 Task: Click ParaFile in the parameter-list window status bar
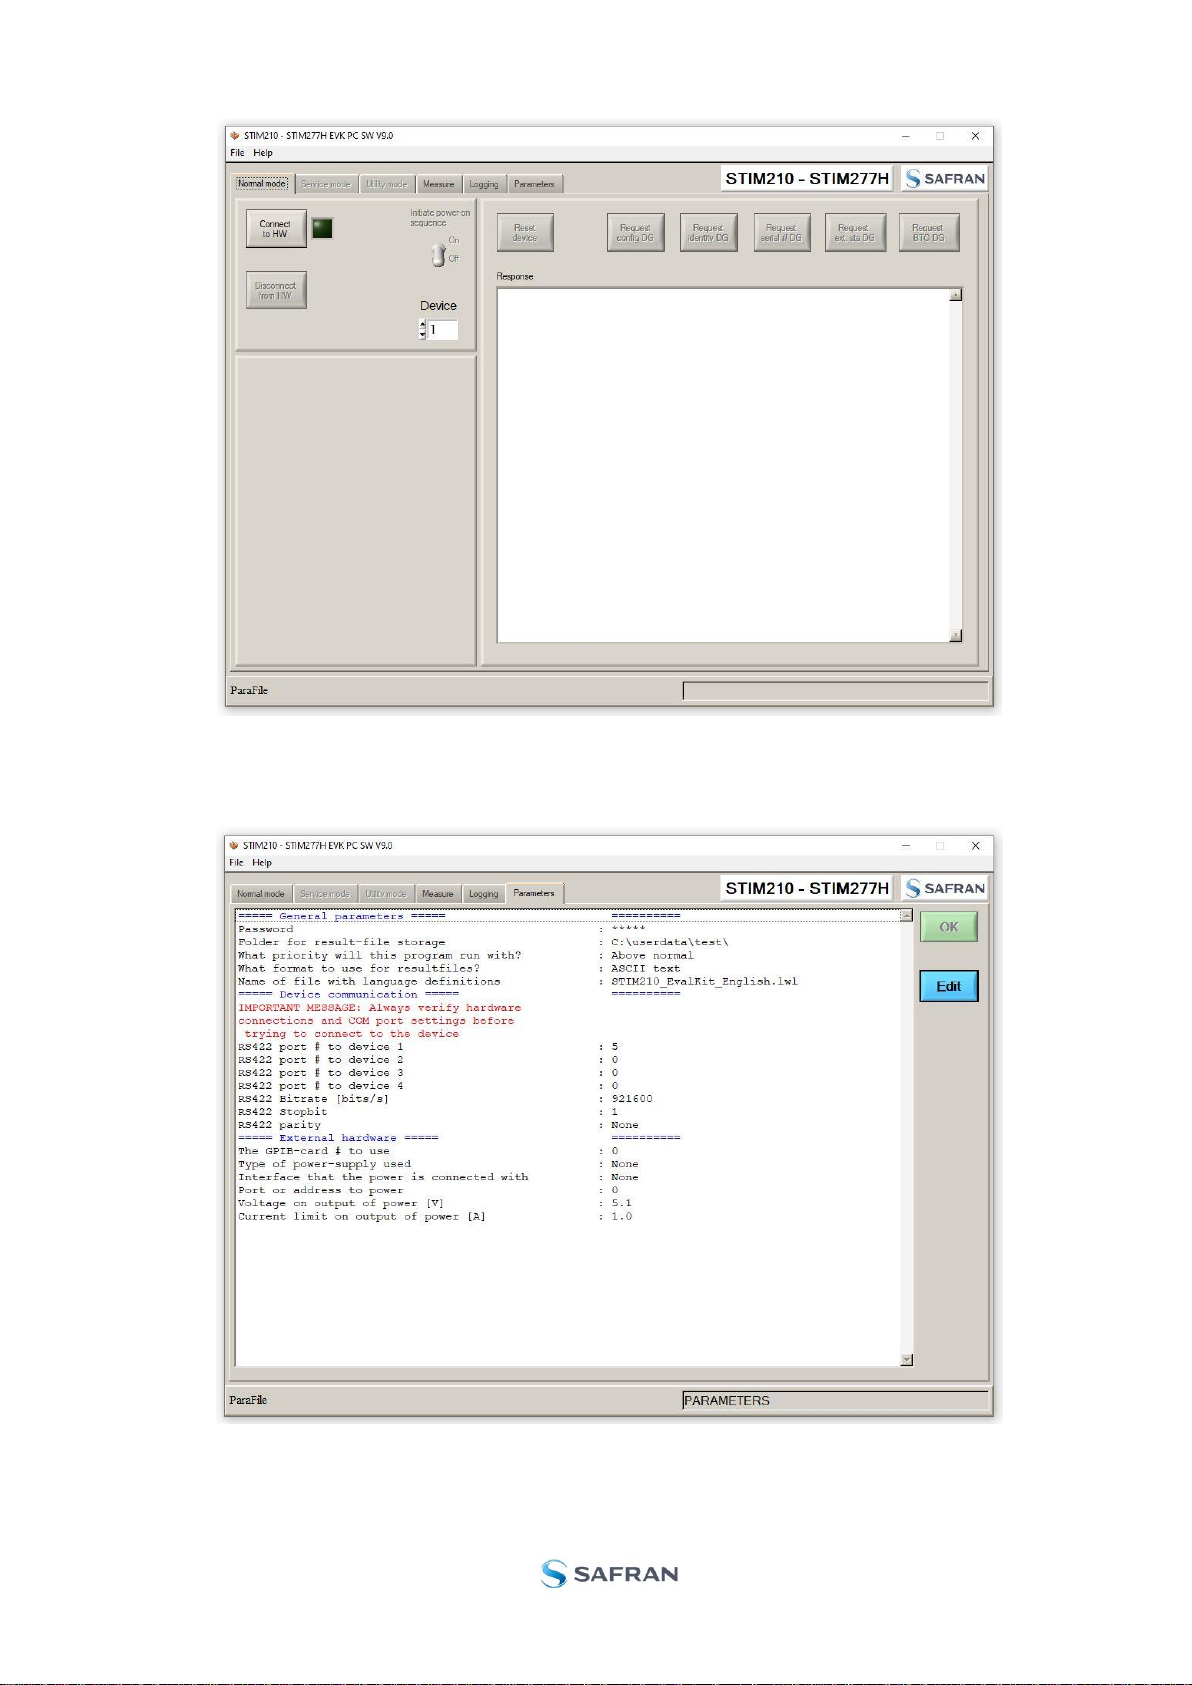click(x=248, y=1400)
